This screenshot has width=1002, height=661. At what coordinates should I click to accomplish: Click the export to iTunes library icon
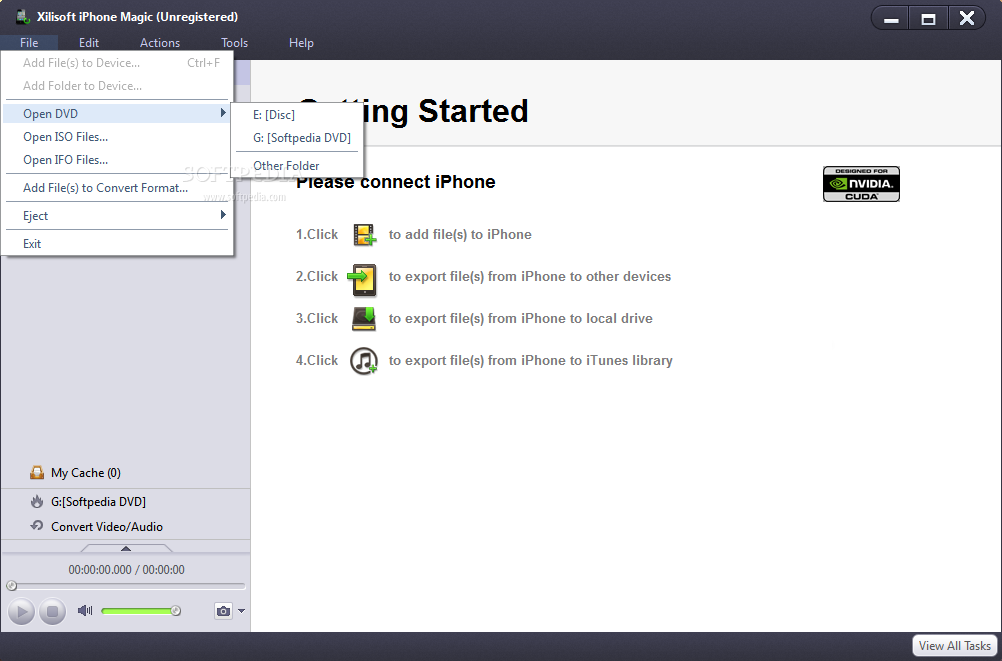[364, 361]
